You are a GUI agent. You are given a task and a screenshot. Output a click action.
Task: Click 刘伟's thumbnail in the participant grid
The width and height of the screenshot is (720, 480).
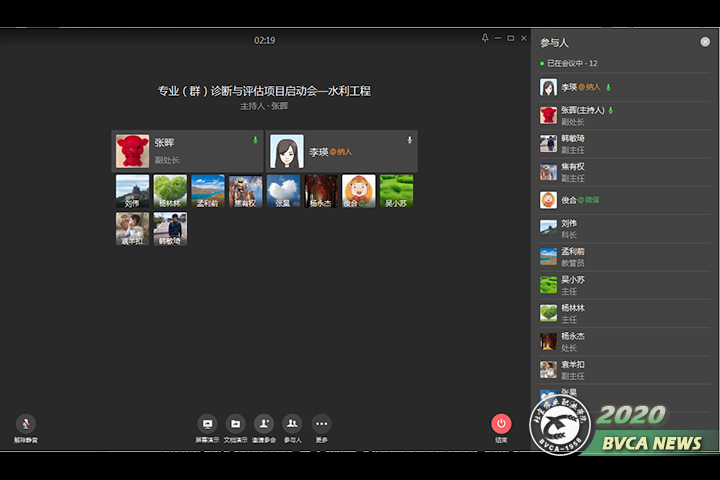(x=132, y=191)
